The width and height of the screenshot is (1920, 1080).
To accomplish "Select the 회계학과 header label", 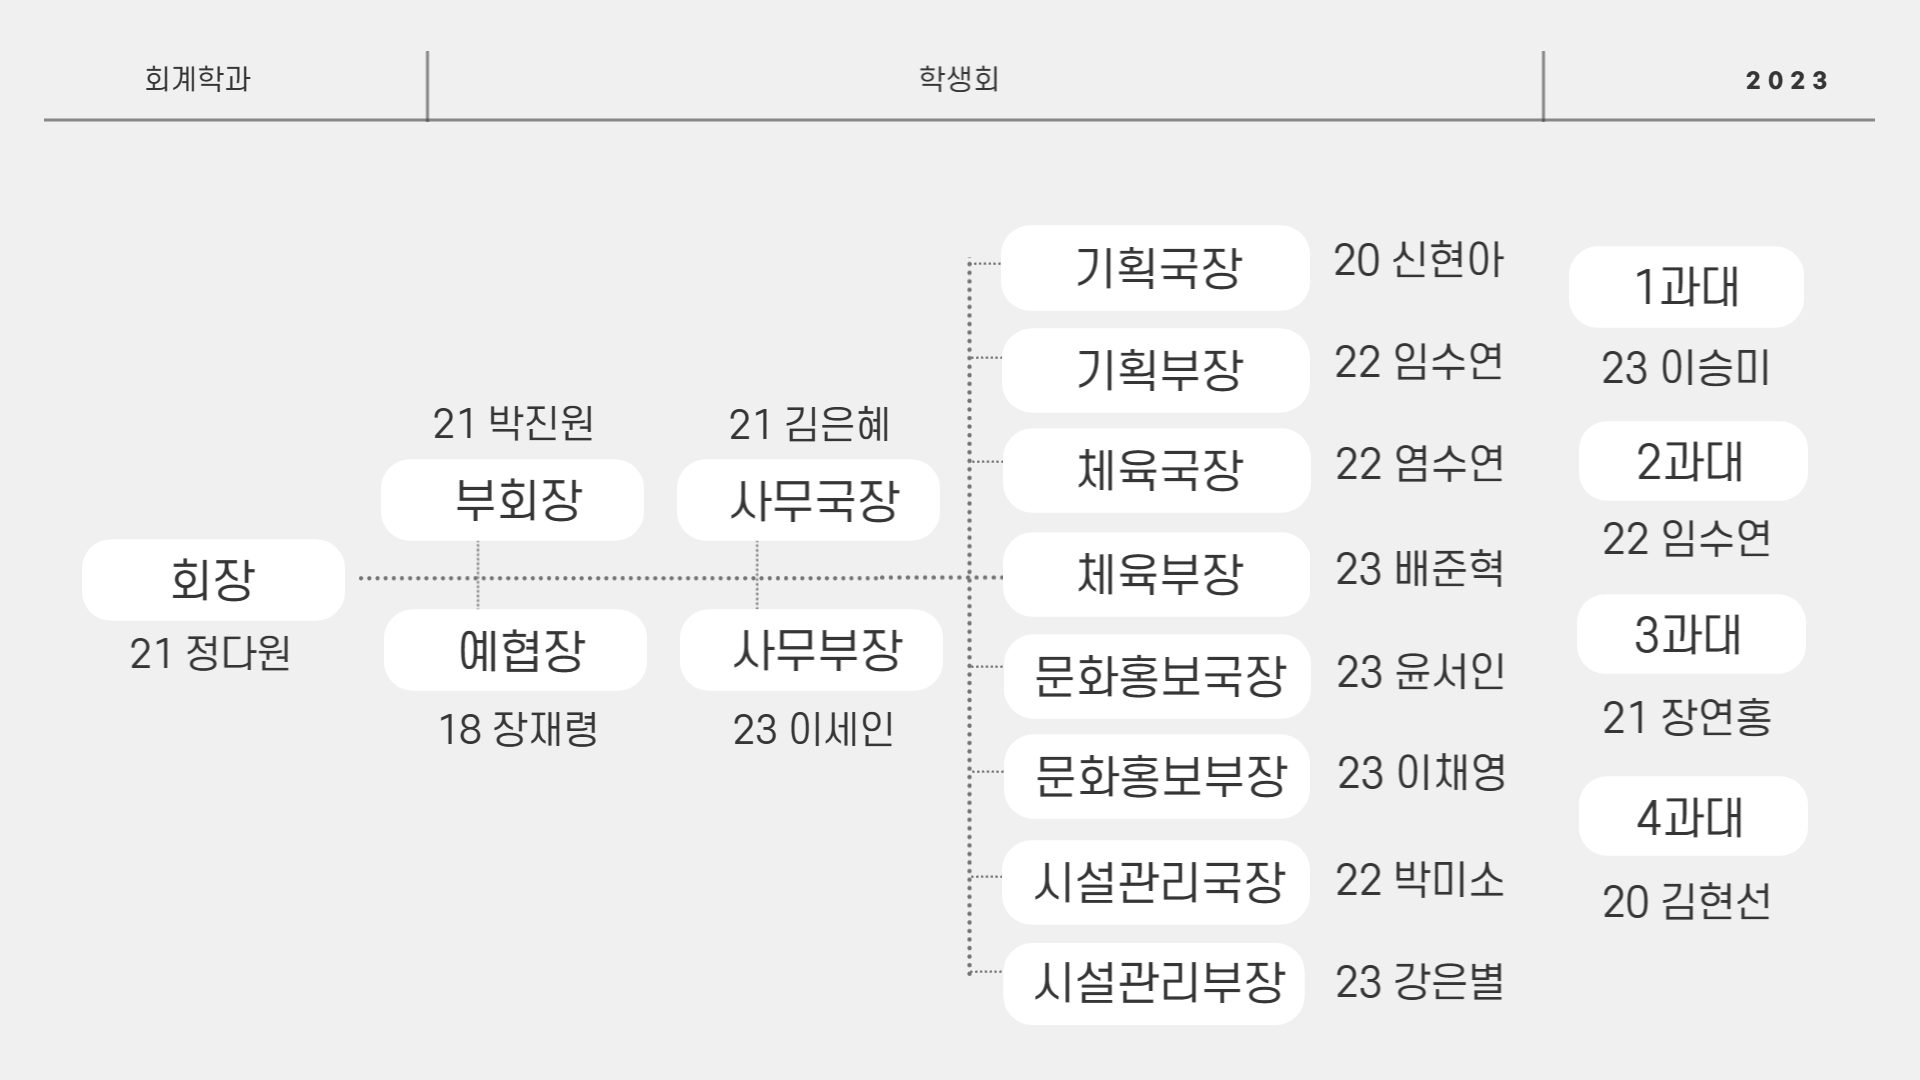I will (197, 79).
